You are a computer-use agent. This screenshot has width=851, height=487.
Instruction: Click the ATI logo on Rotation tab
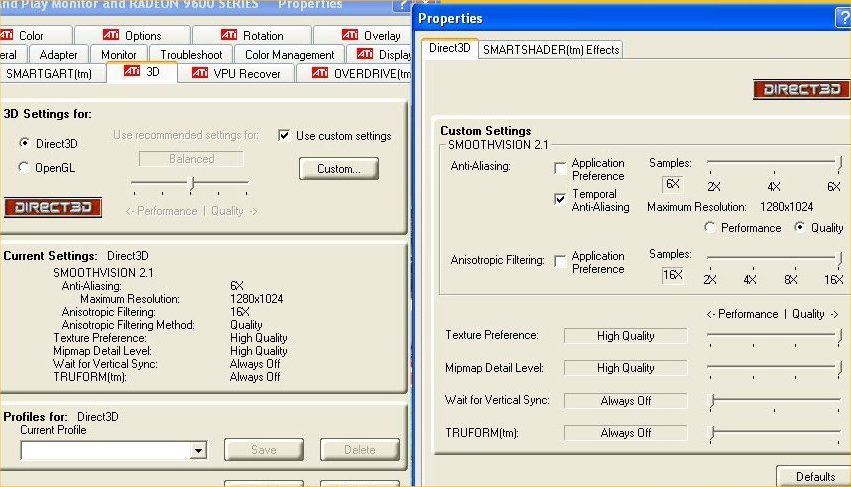[x=228, y=35]
